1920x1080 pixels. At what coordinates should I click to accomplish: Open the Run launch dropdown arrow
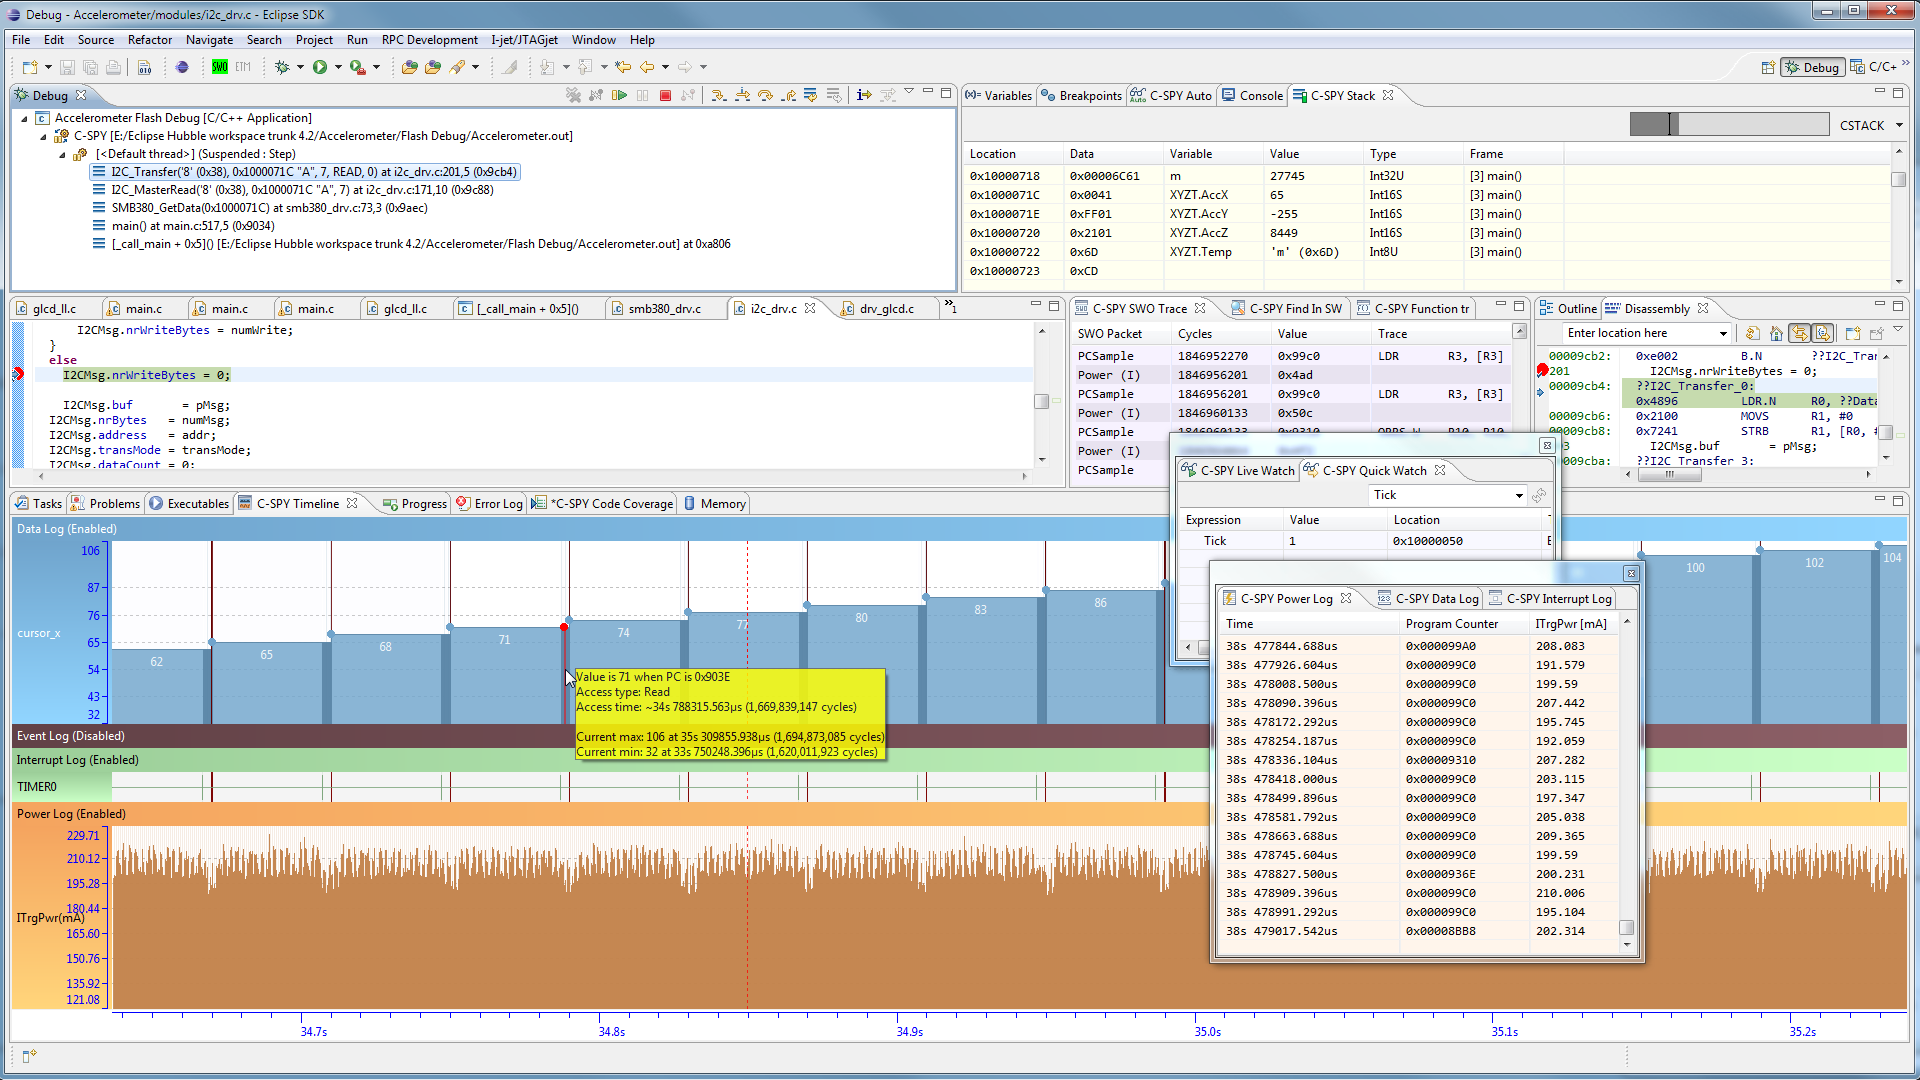tap(338, 67)
